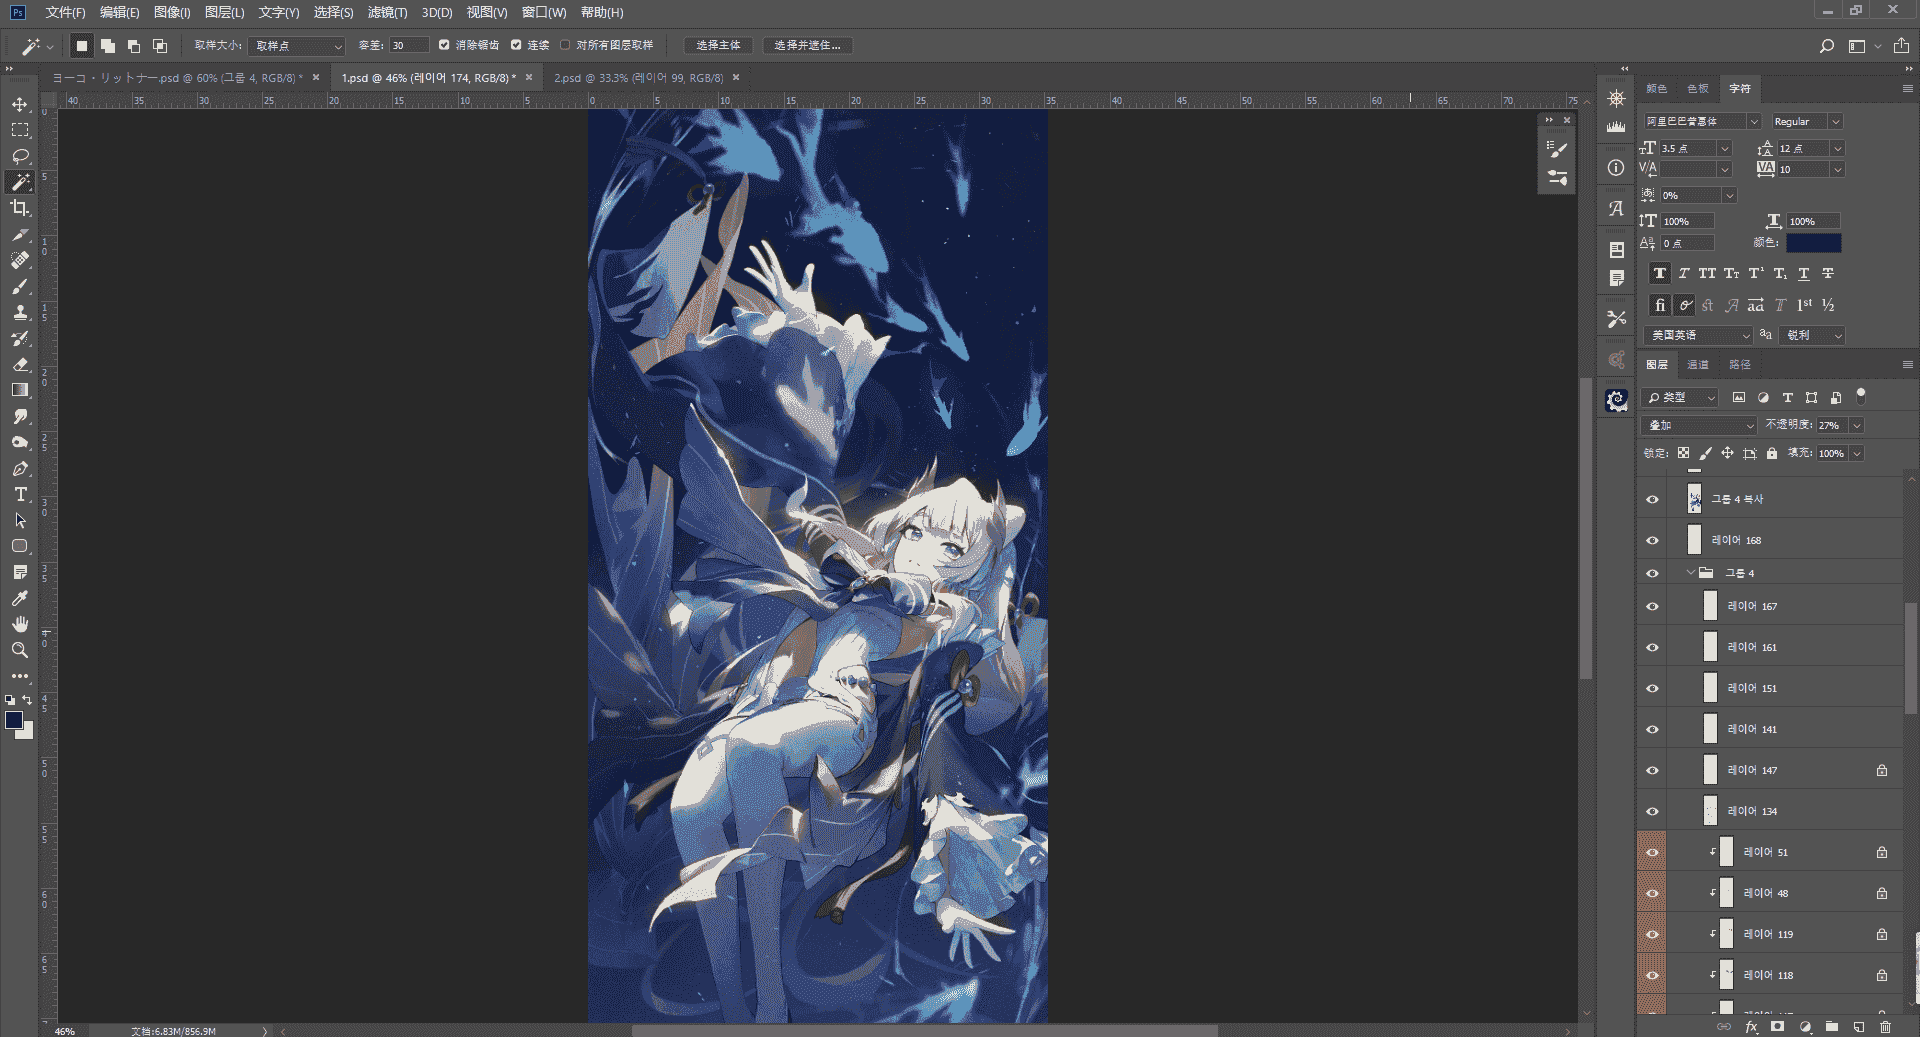This screenshot has height=1037, width=1920.
Task: Open the foreground color swatch
Action: click(x=14, y=720)
